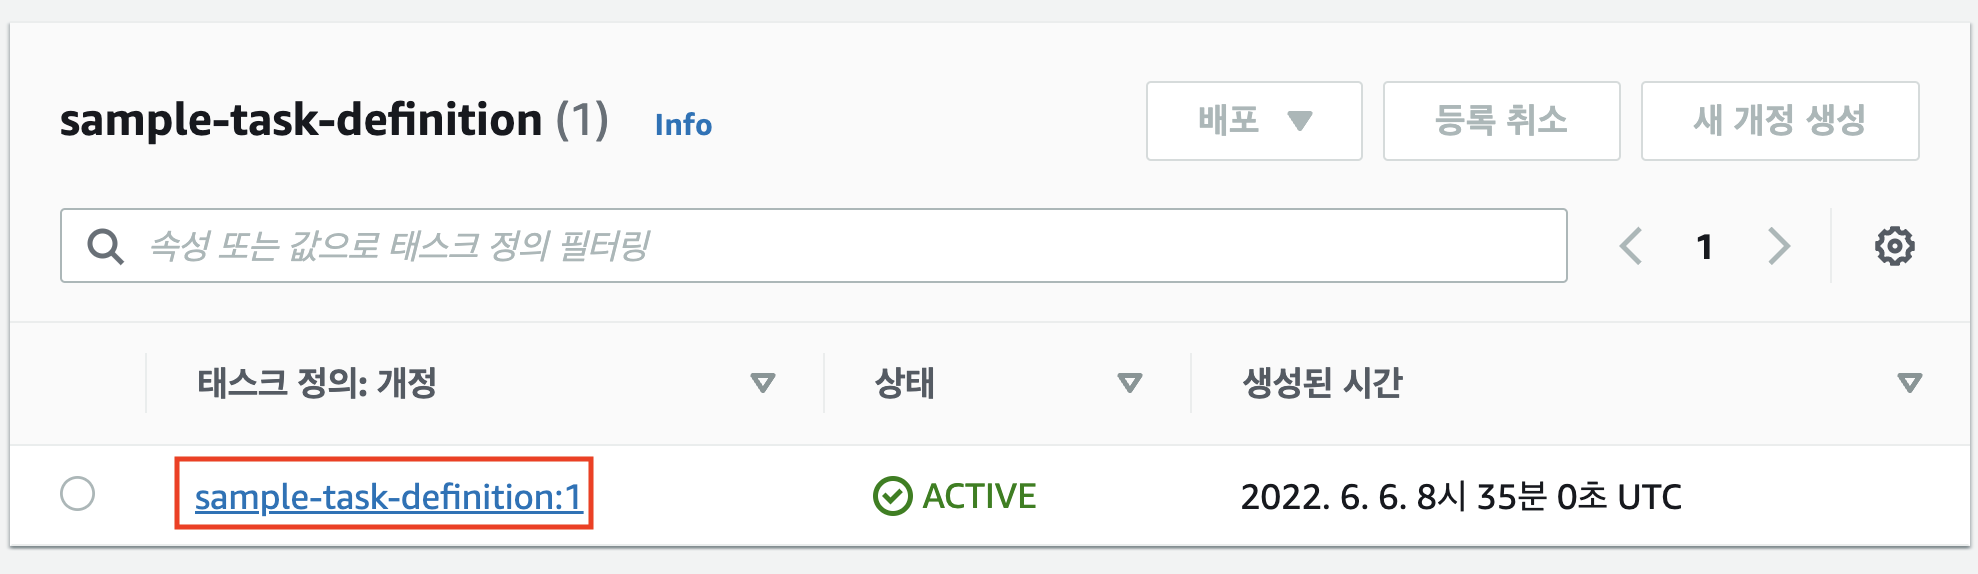Click the search magnifier icon
This screenshot has width=1978, height=574.
(105, 246)
